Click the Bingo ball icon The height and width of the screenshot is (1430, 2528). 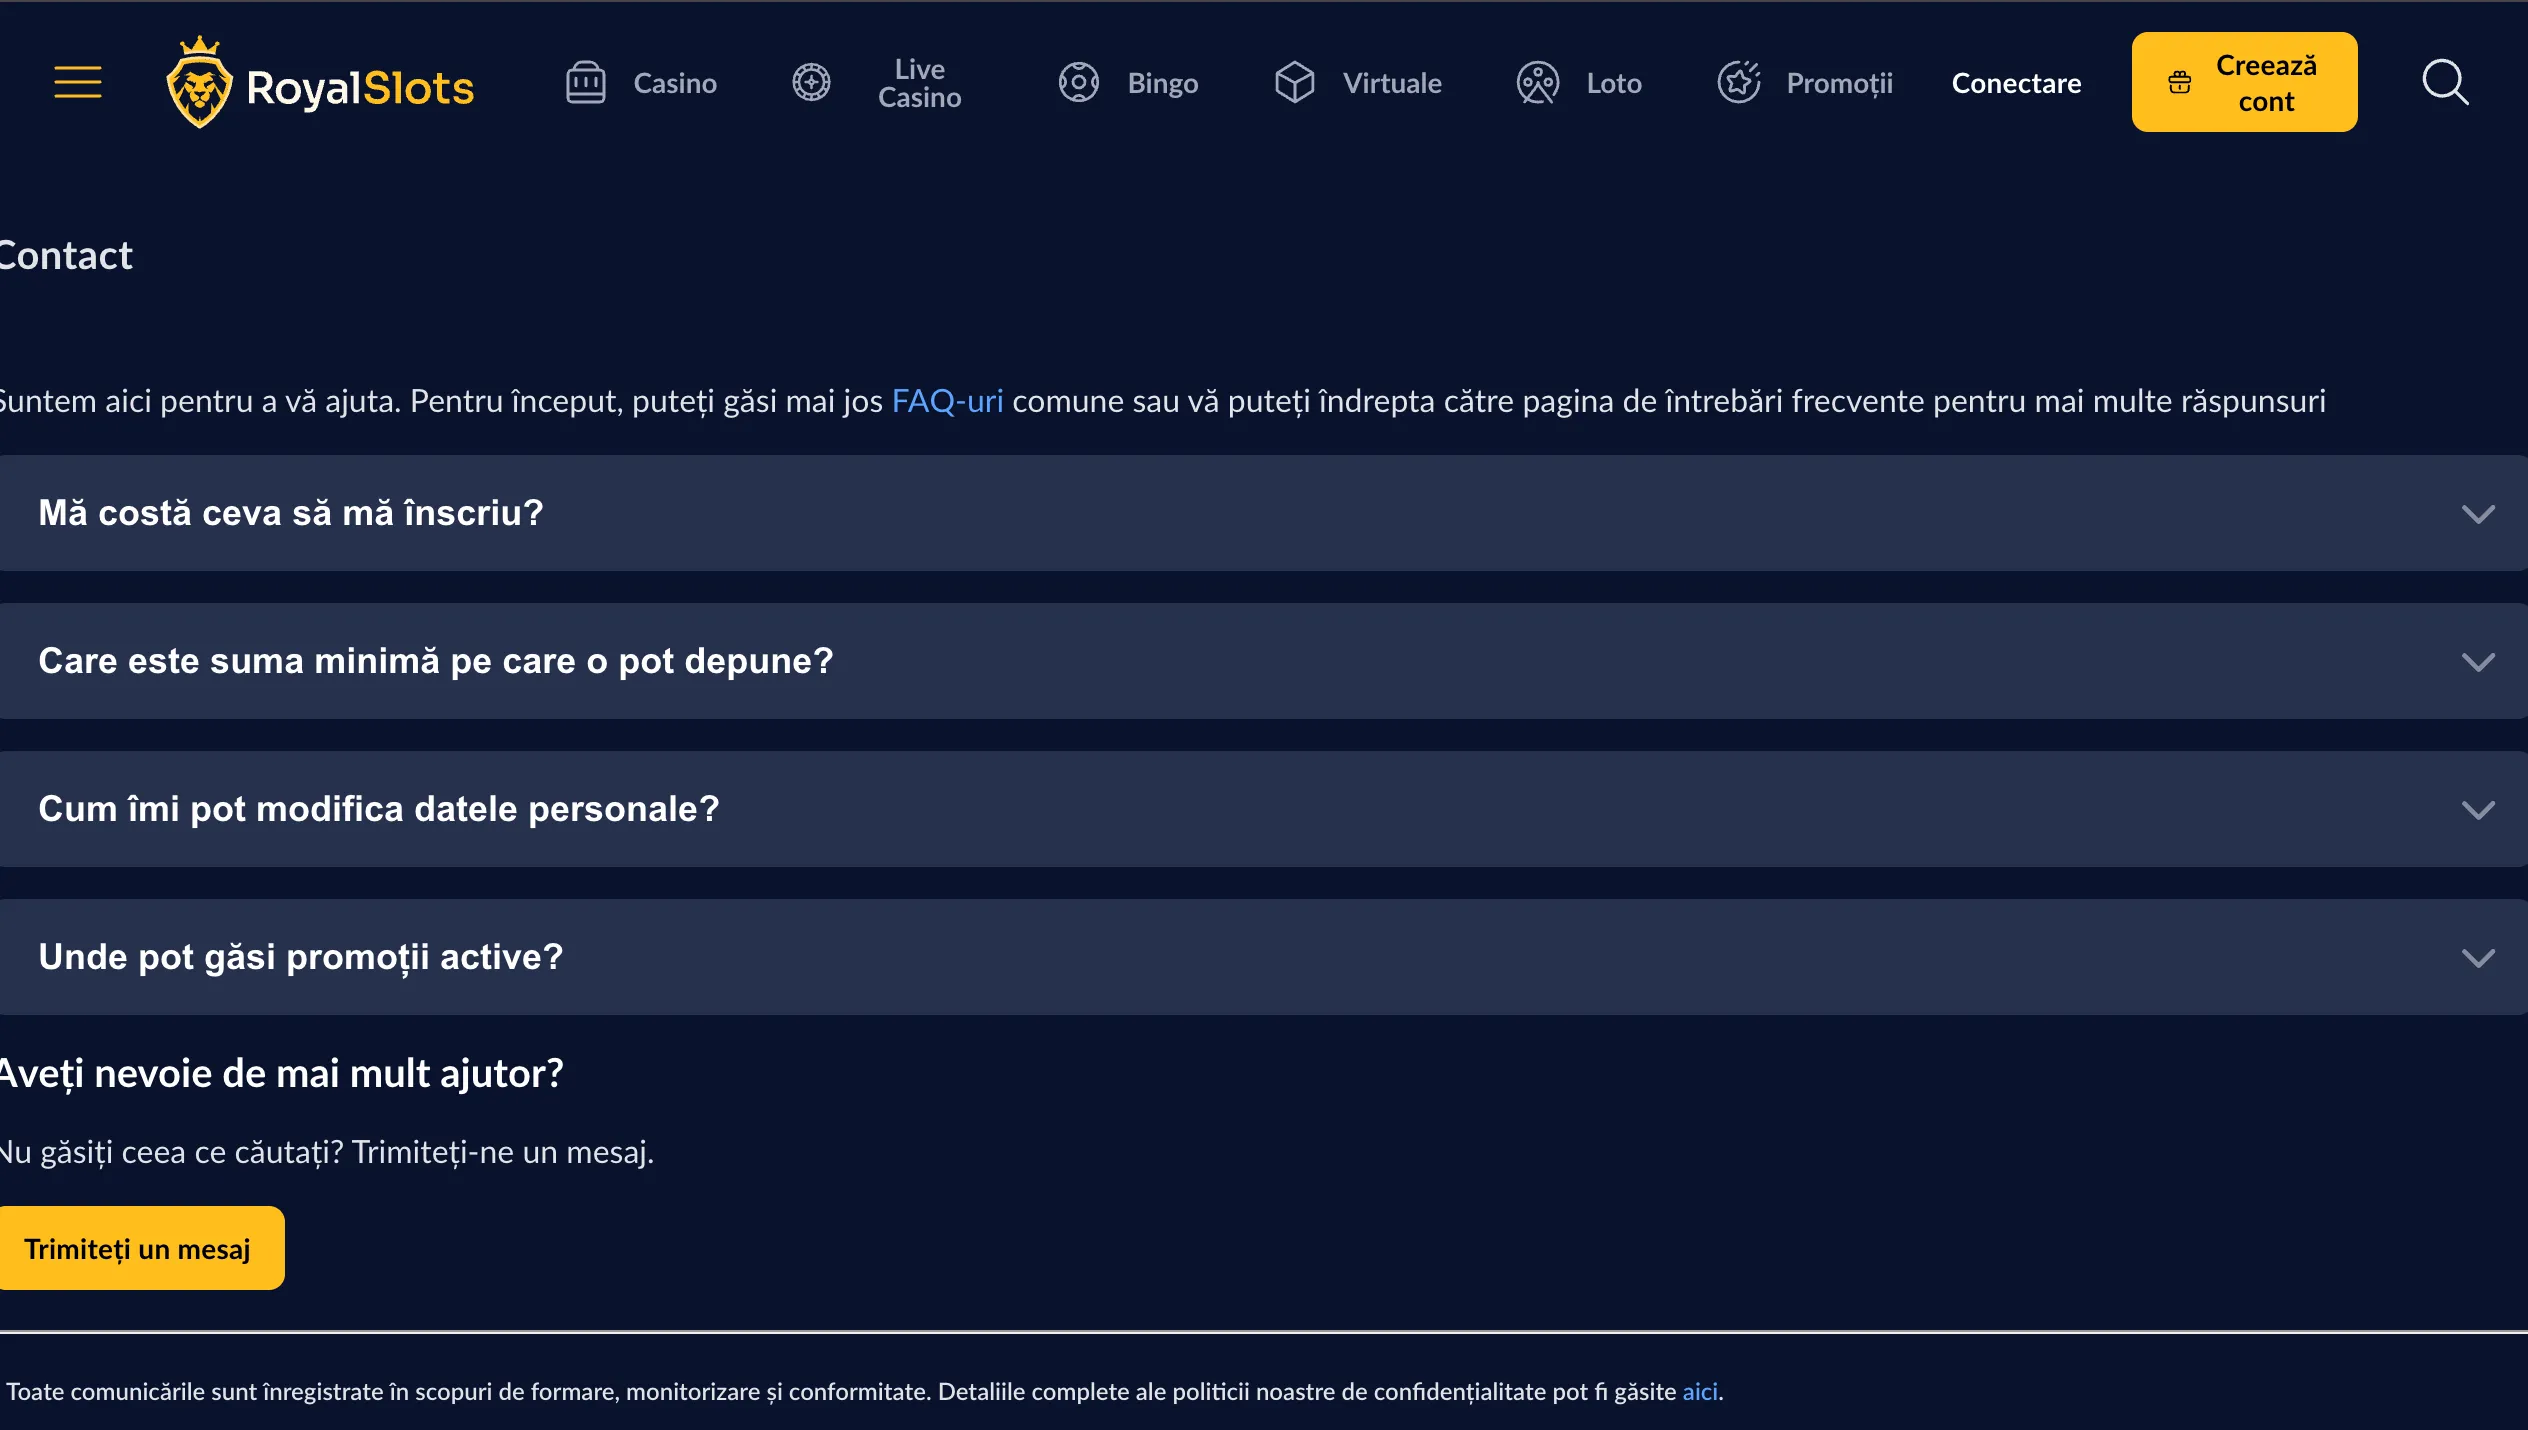[1078, 83]
